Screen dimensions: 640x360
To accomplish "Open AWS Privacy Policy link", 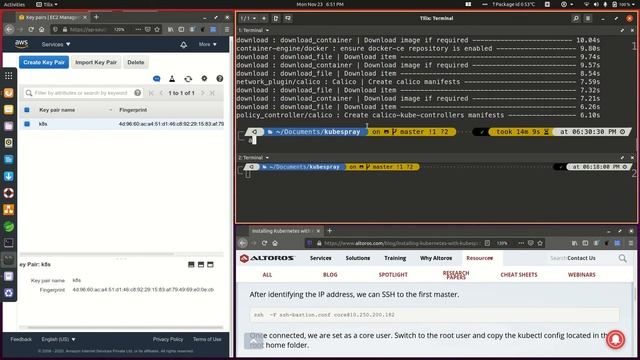I will 168,339.
